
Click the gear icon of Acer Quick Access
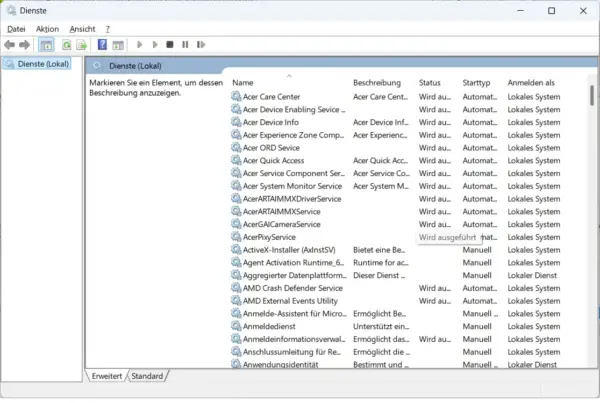236,160
